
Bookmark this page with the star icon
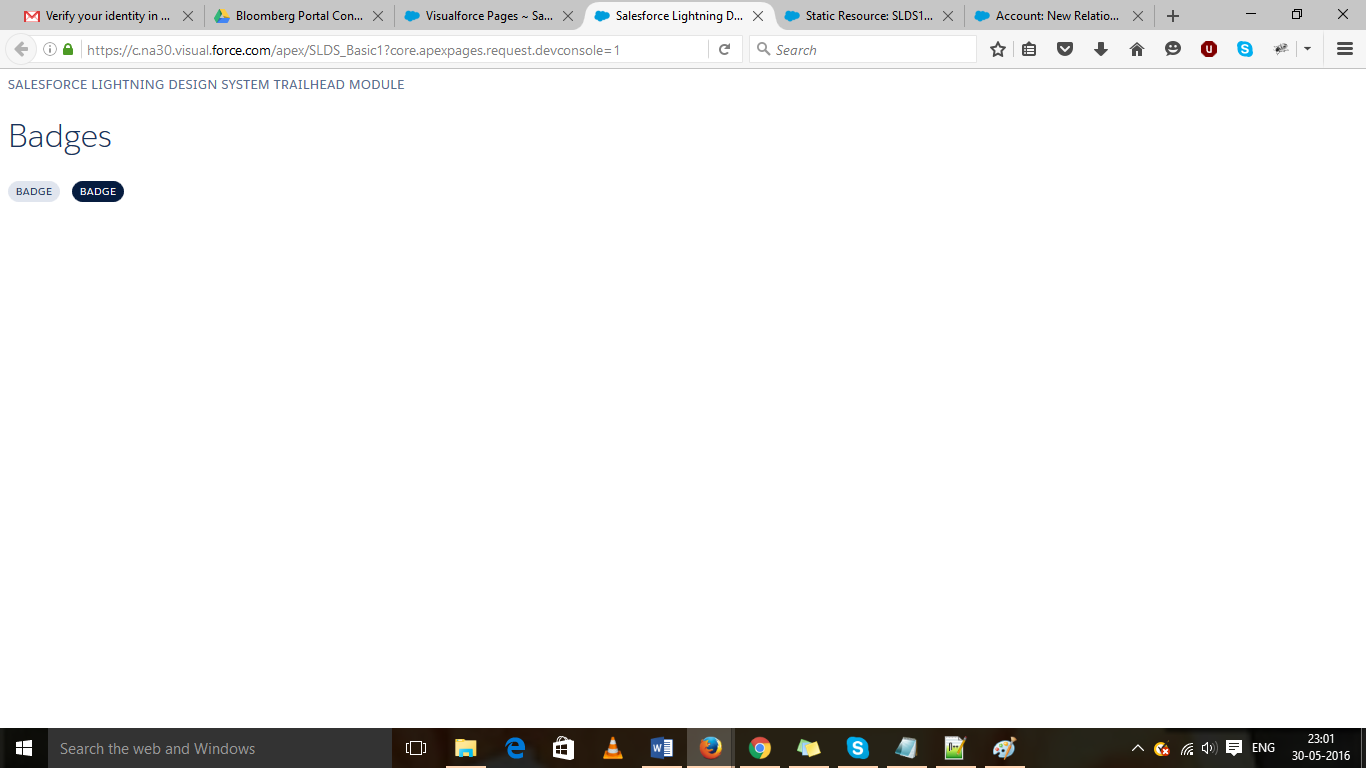997,48
